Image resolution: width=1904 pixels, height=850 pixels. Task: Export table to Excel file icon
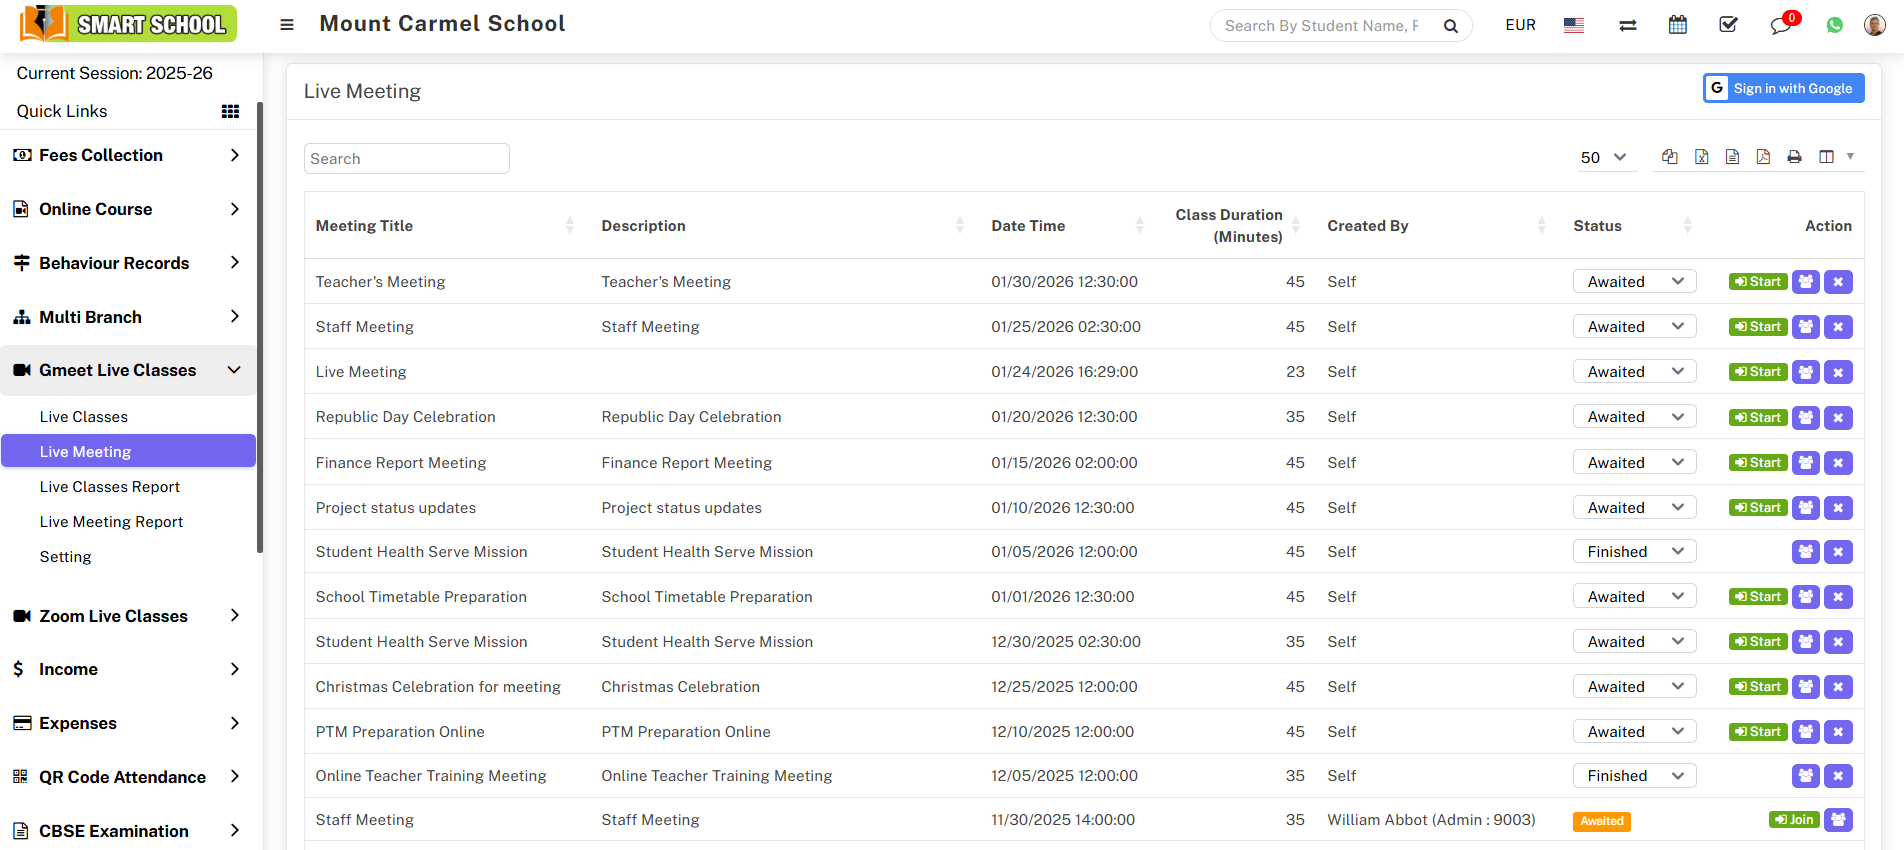coord(1701,157)
